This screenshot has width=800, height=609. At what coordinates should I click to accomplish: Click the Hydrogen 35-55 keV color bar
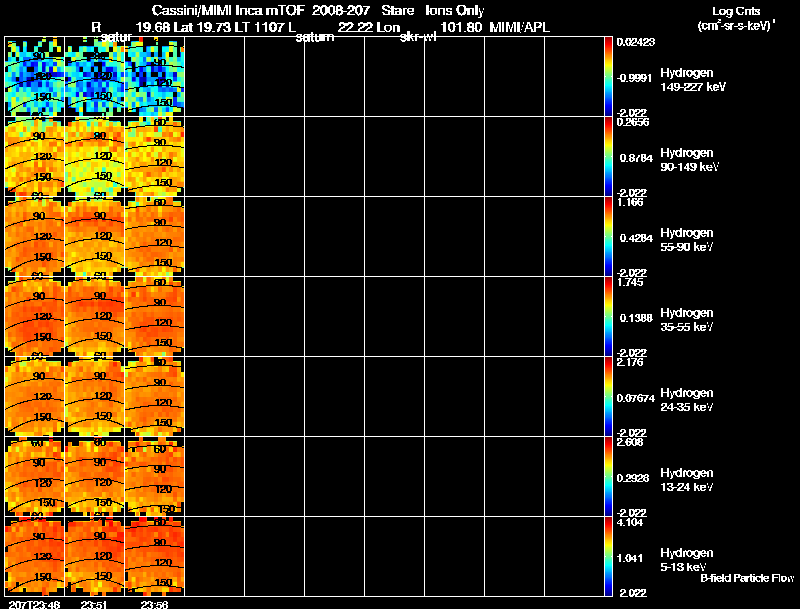click(609, 316)
